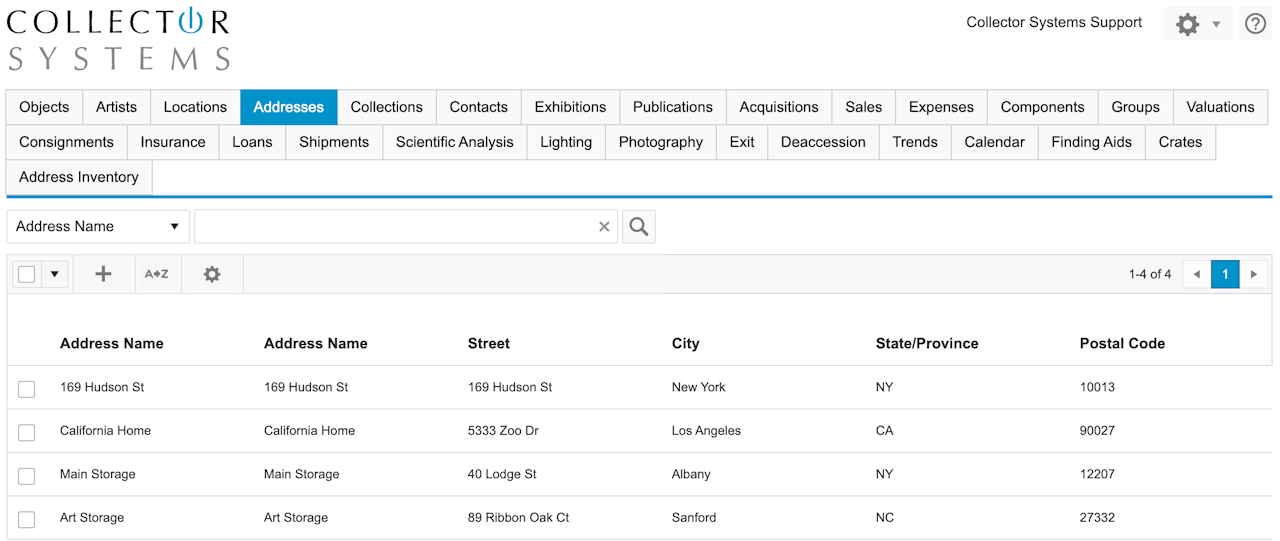1280x541 pixels.
Task: Open the Address Inventory tab
Action: point(79,177)
